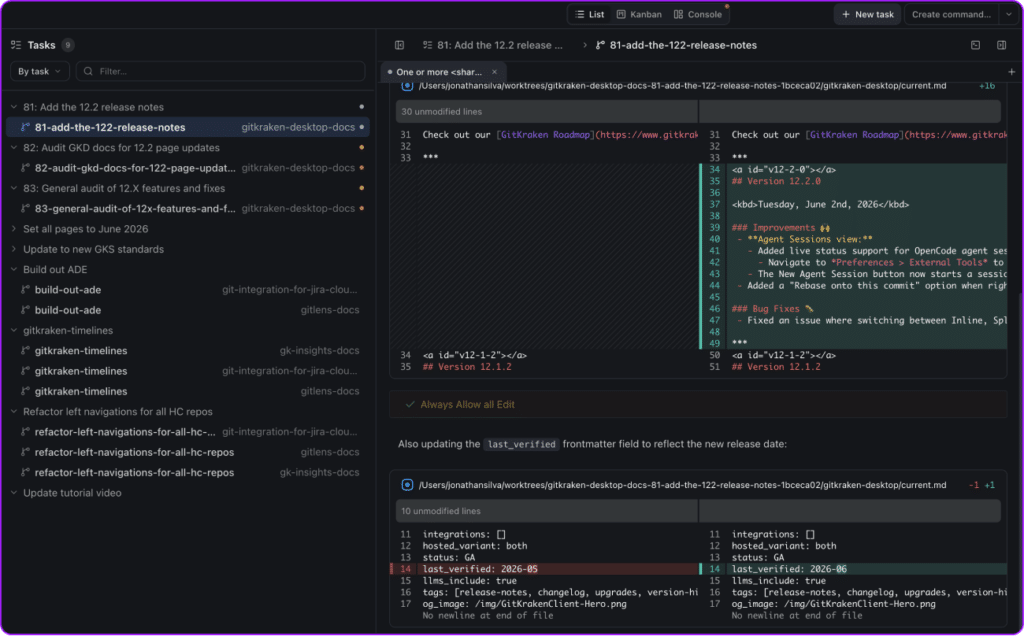Click the Create command button
1024x636 pixels.
pyautogui.click(x=951, y=14)
